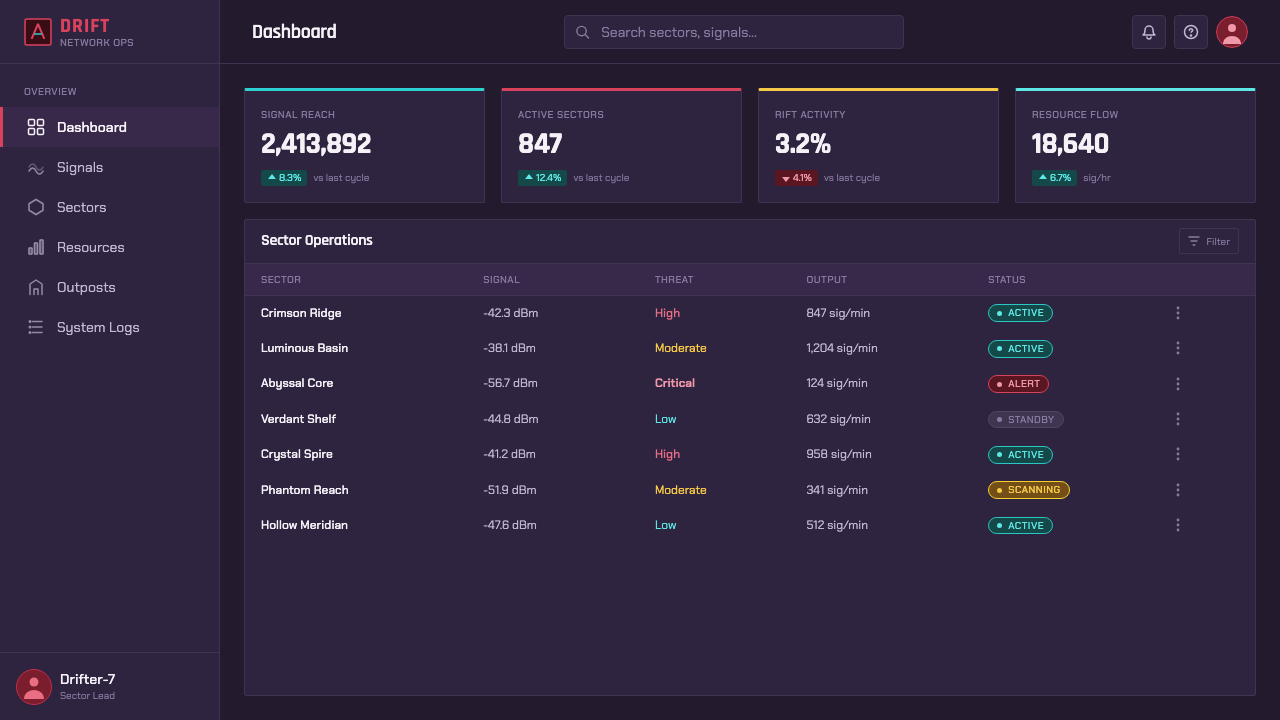This screenshot has width=1280, height=720.
Task: Go to Dashboard in sidebar
Action: click(110, 127)
